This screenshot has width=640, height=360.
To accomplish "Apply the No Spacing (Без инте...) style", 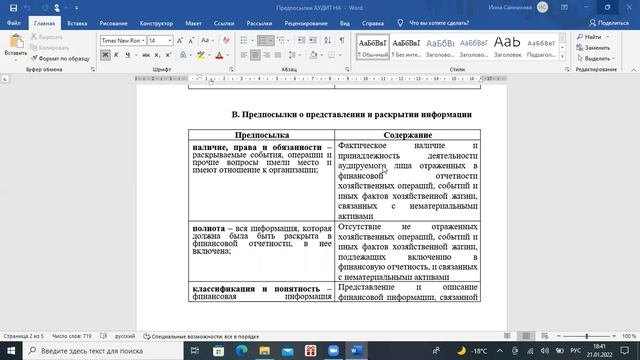I will point(406,47).
